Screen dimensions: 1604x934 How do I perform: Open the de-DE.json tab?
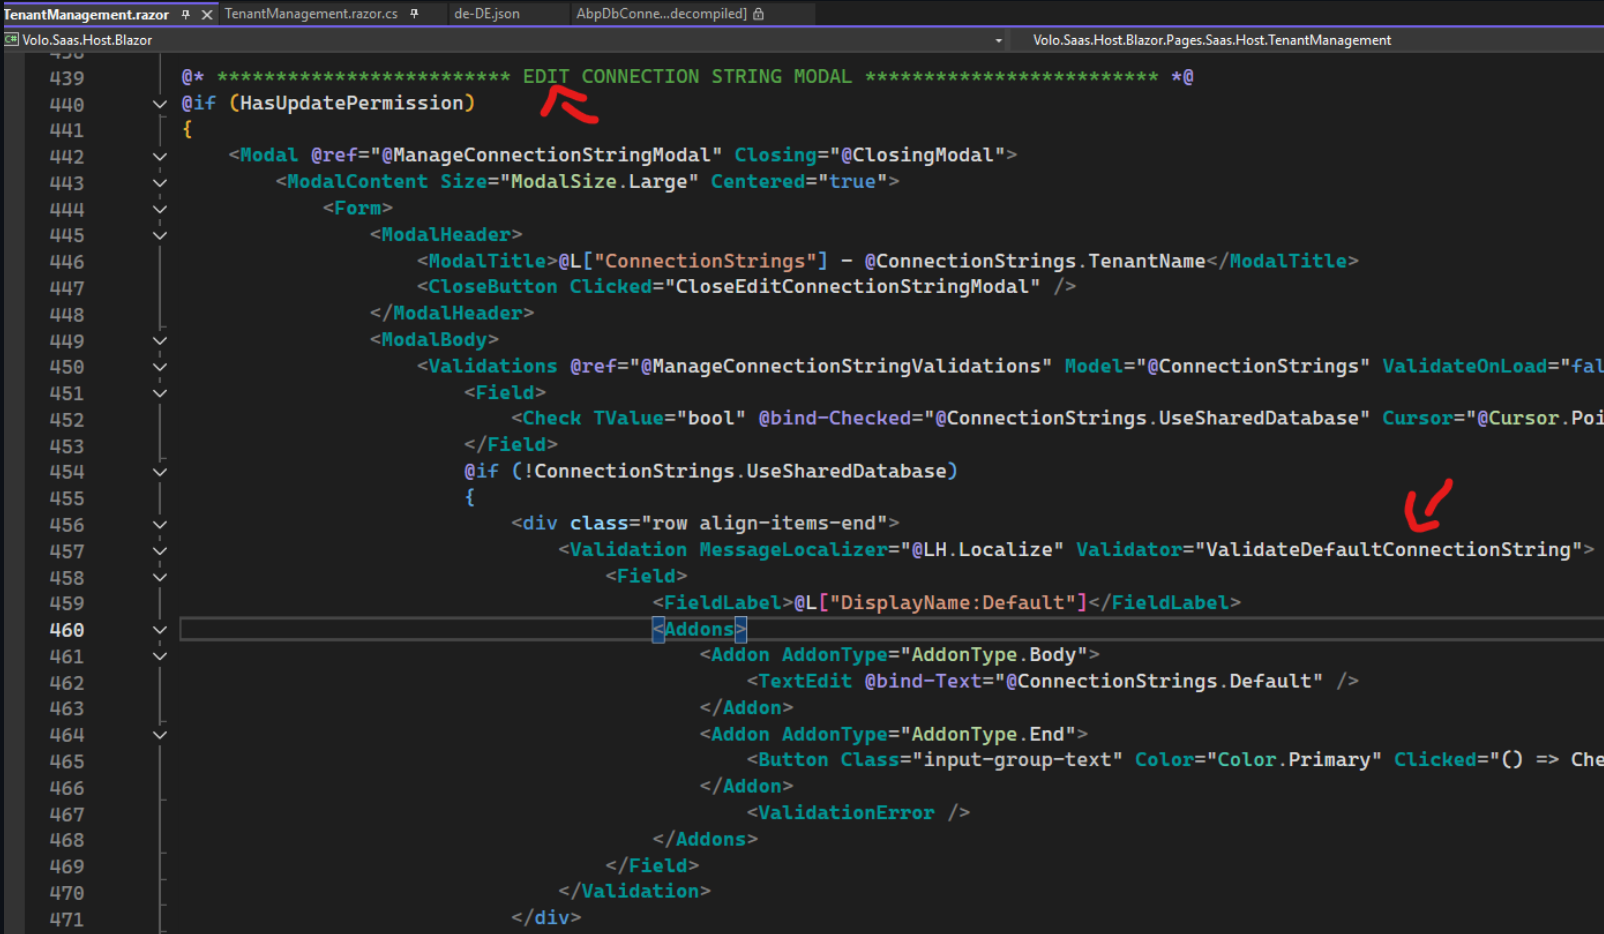pos(487,14)
